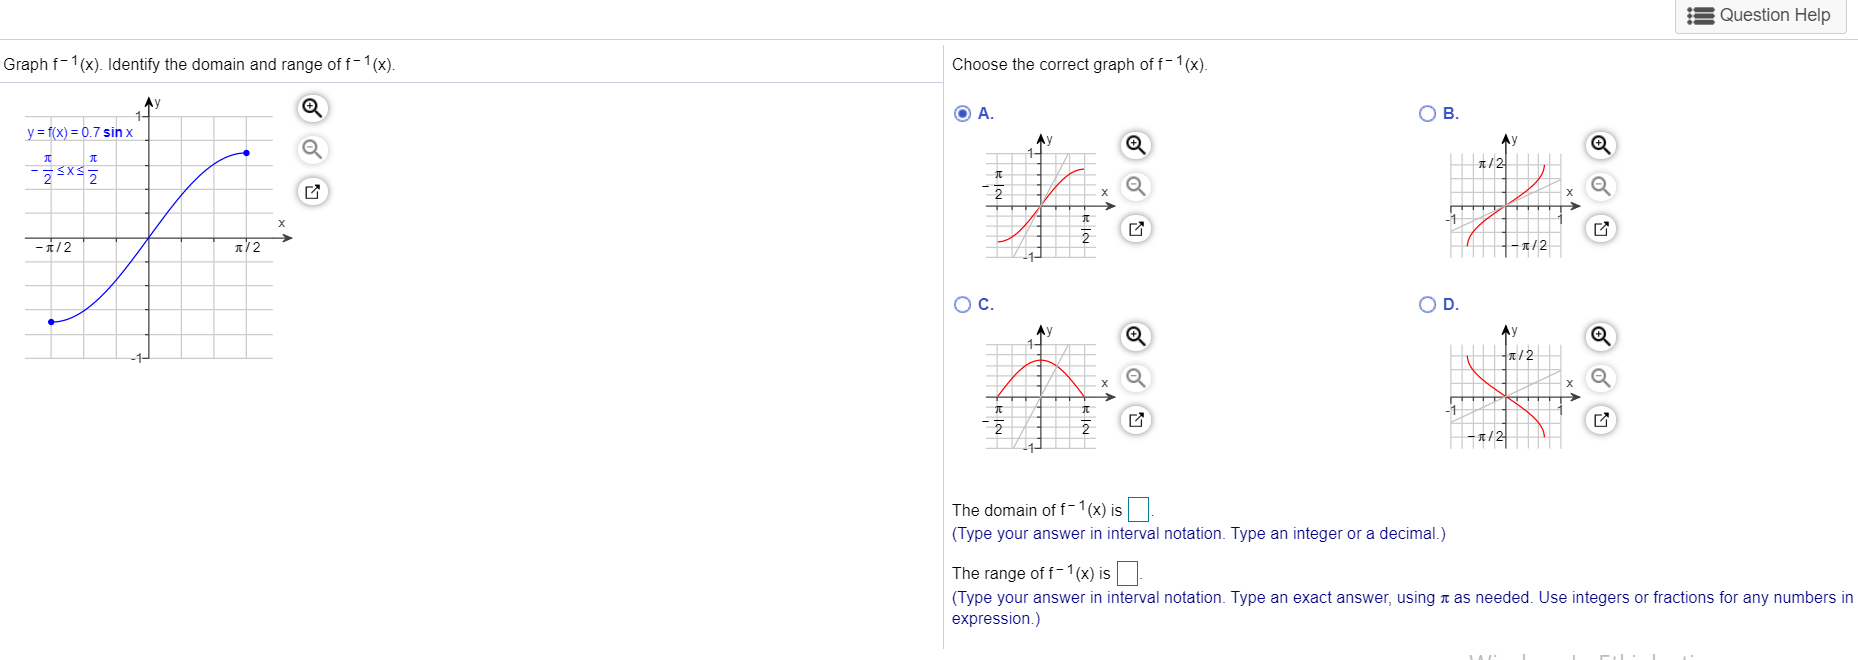Open the Question Help menu
The width and height of the screenshot is (1858, 660).
pos(1760,15)
